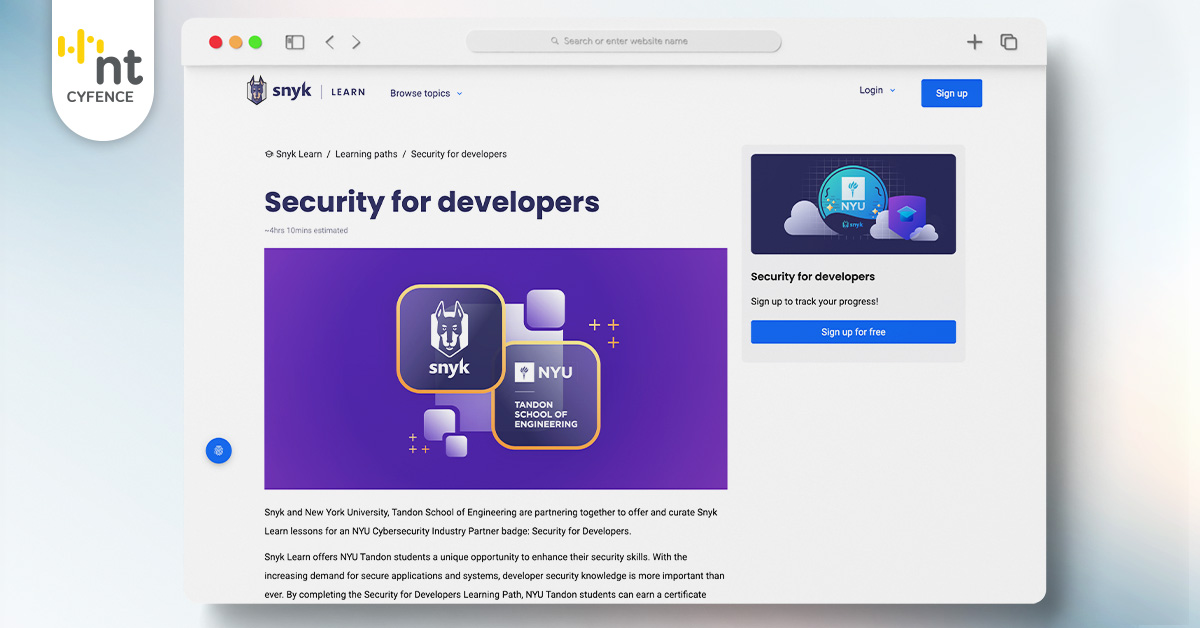Click the NT Cyfence logo
The width and height of the screenshot is (1200, 628).
101,66
